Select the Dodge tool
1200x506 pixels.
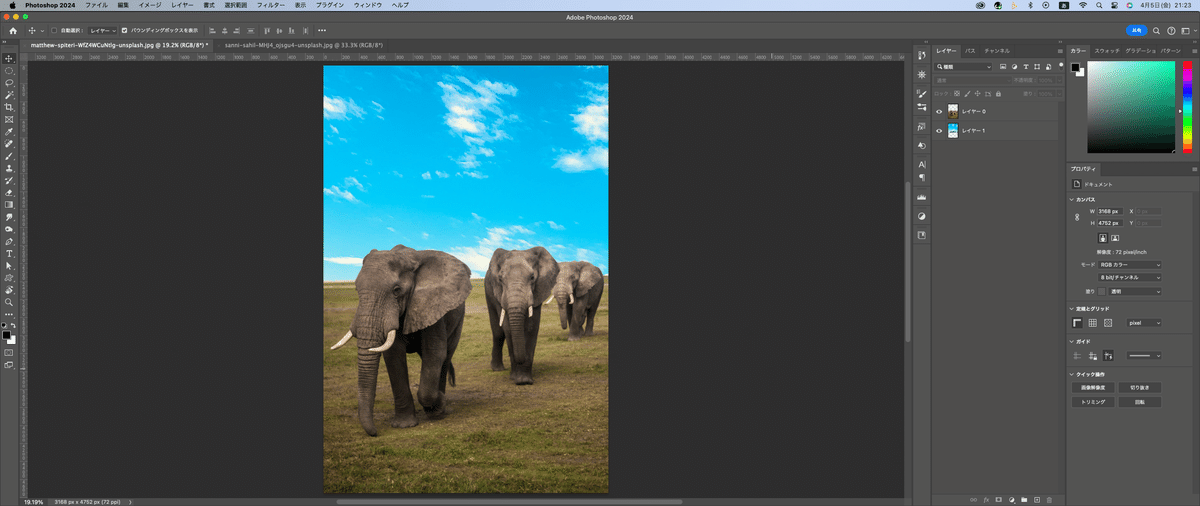[x=9, y=229]
